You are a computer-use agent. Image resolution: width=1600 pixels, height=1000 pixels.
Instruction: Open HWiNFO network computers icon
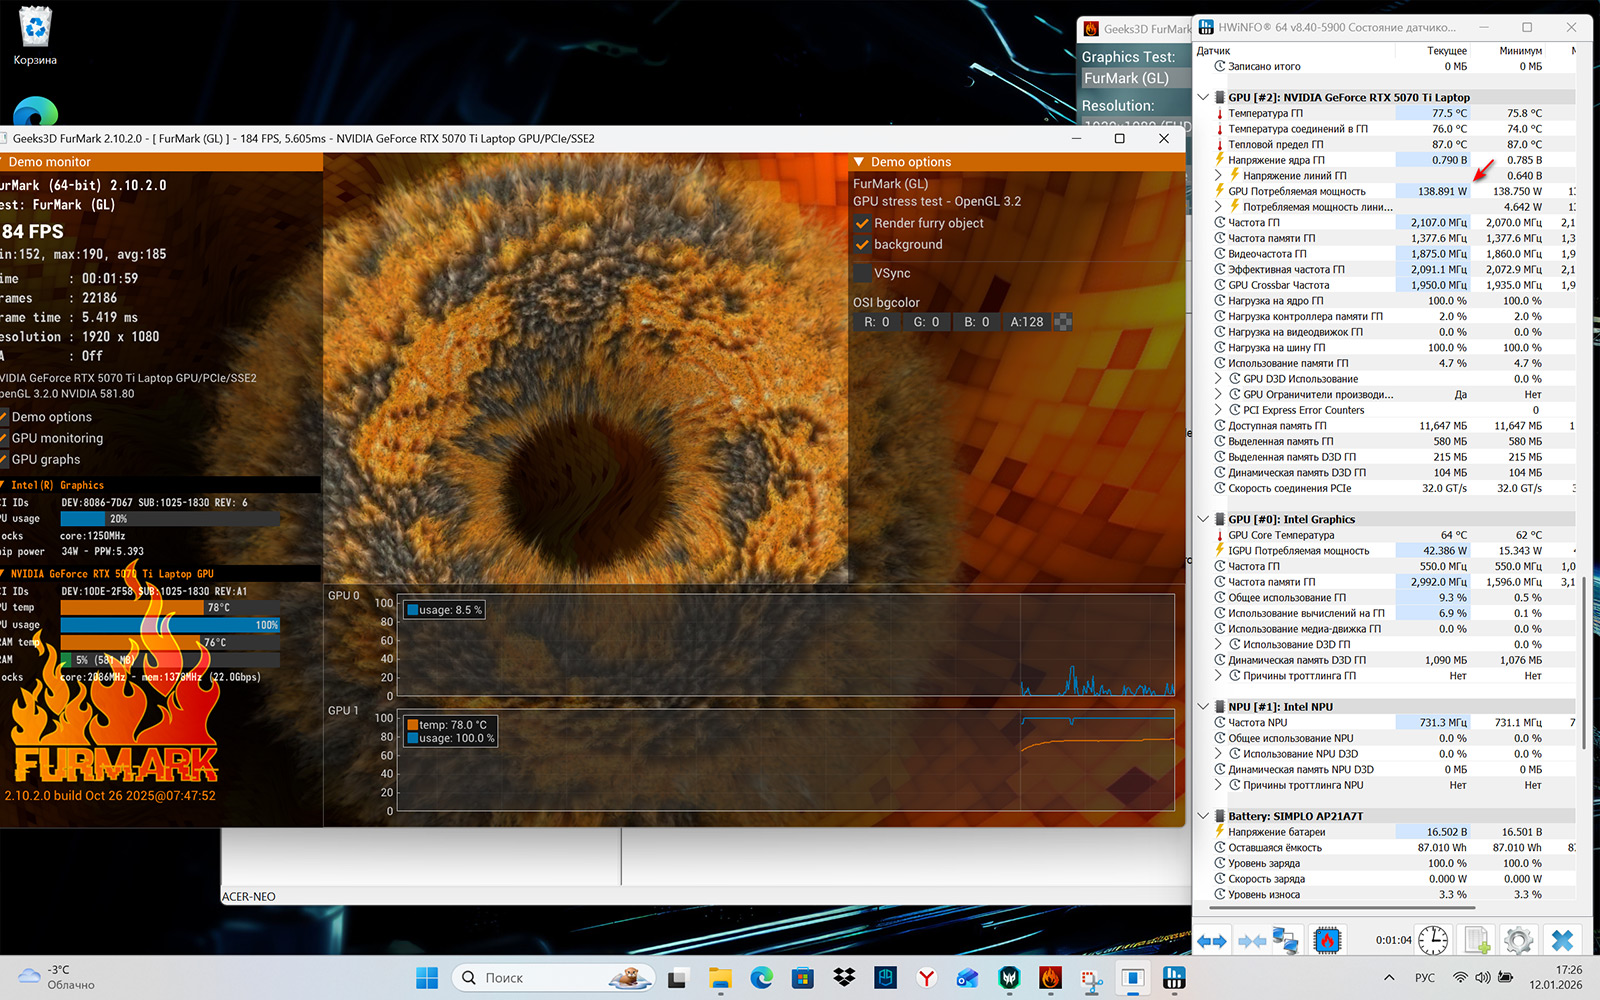pos(1285,941)
